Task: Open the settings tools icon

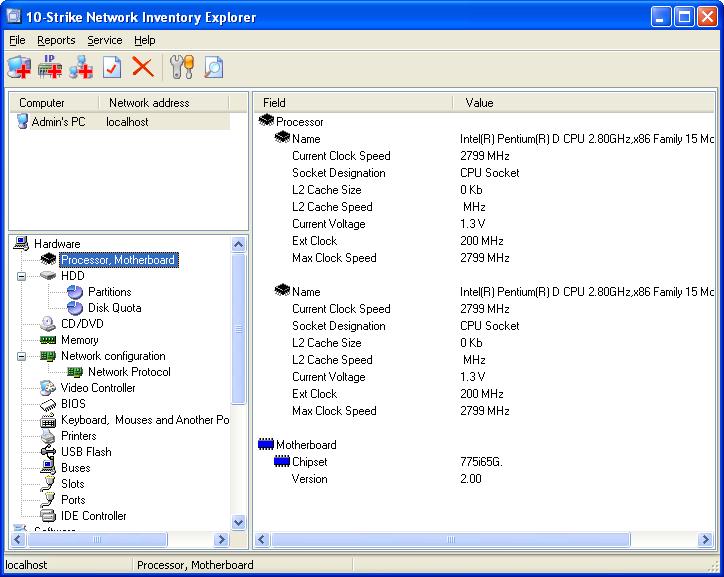Action: tap(181, 67)
